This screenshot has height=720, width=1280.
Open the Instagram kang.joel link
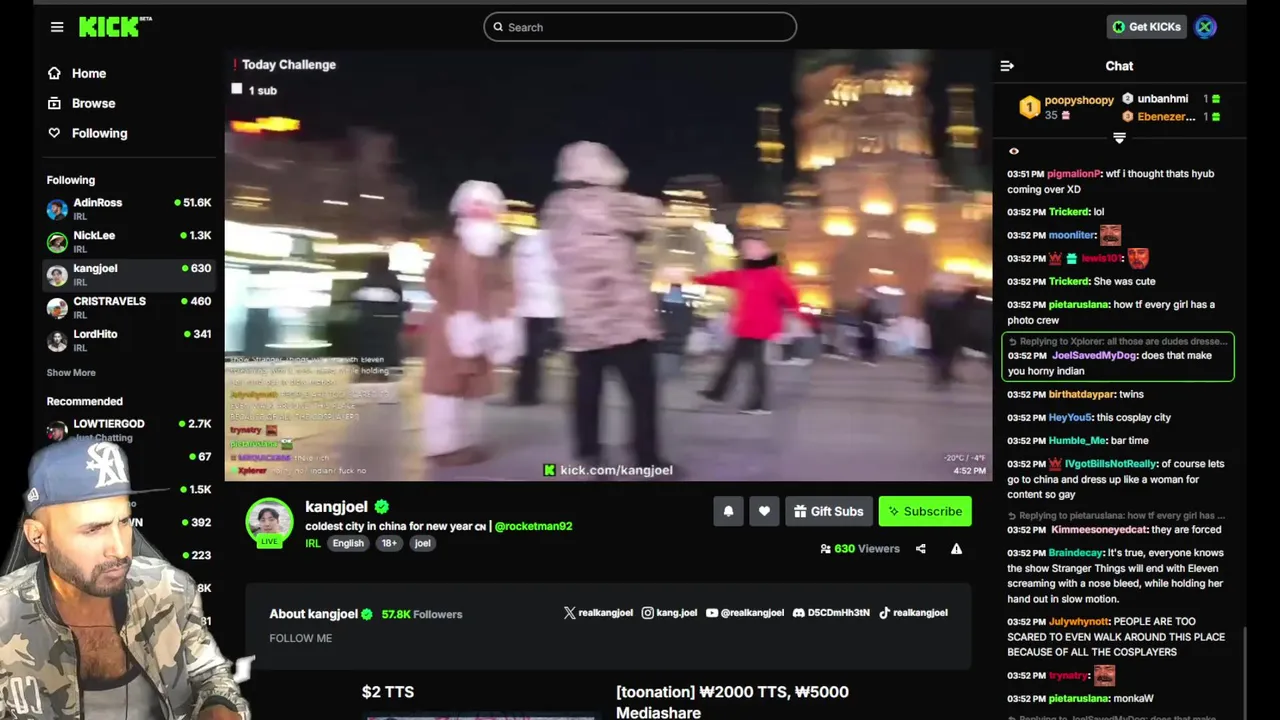669,613
